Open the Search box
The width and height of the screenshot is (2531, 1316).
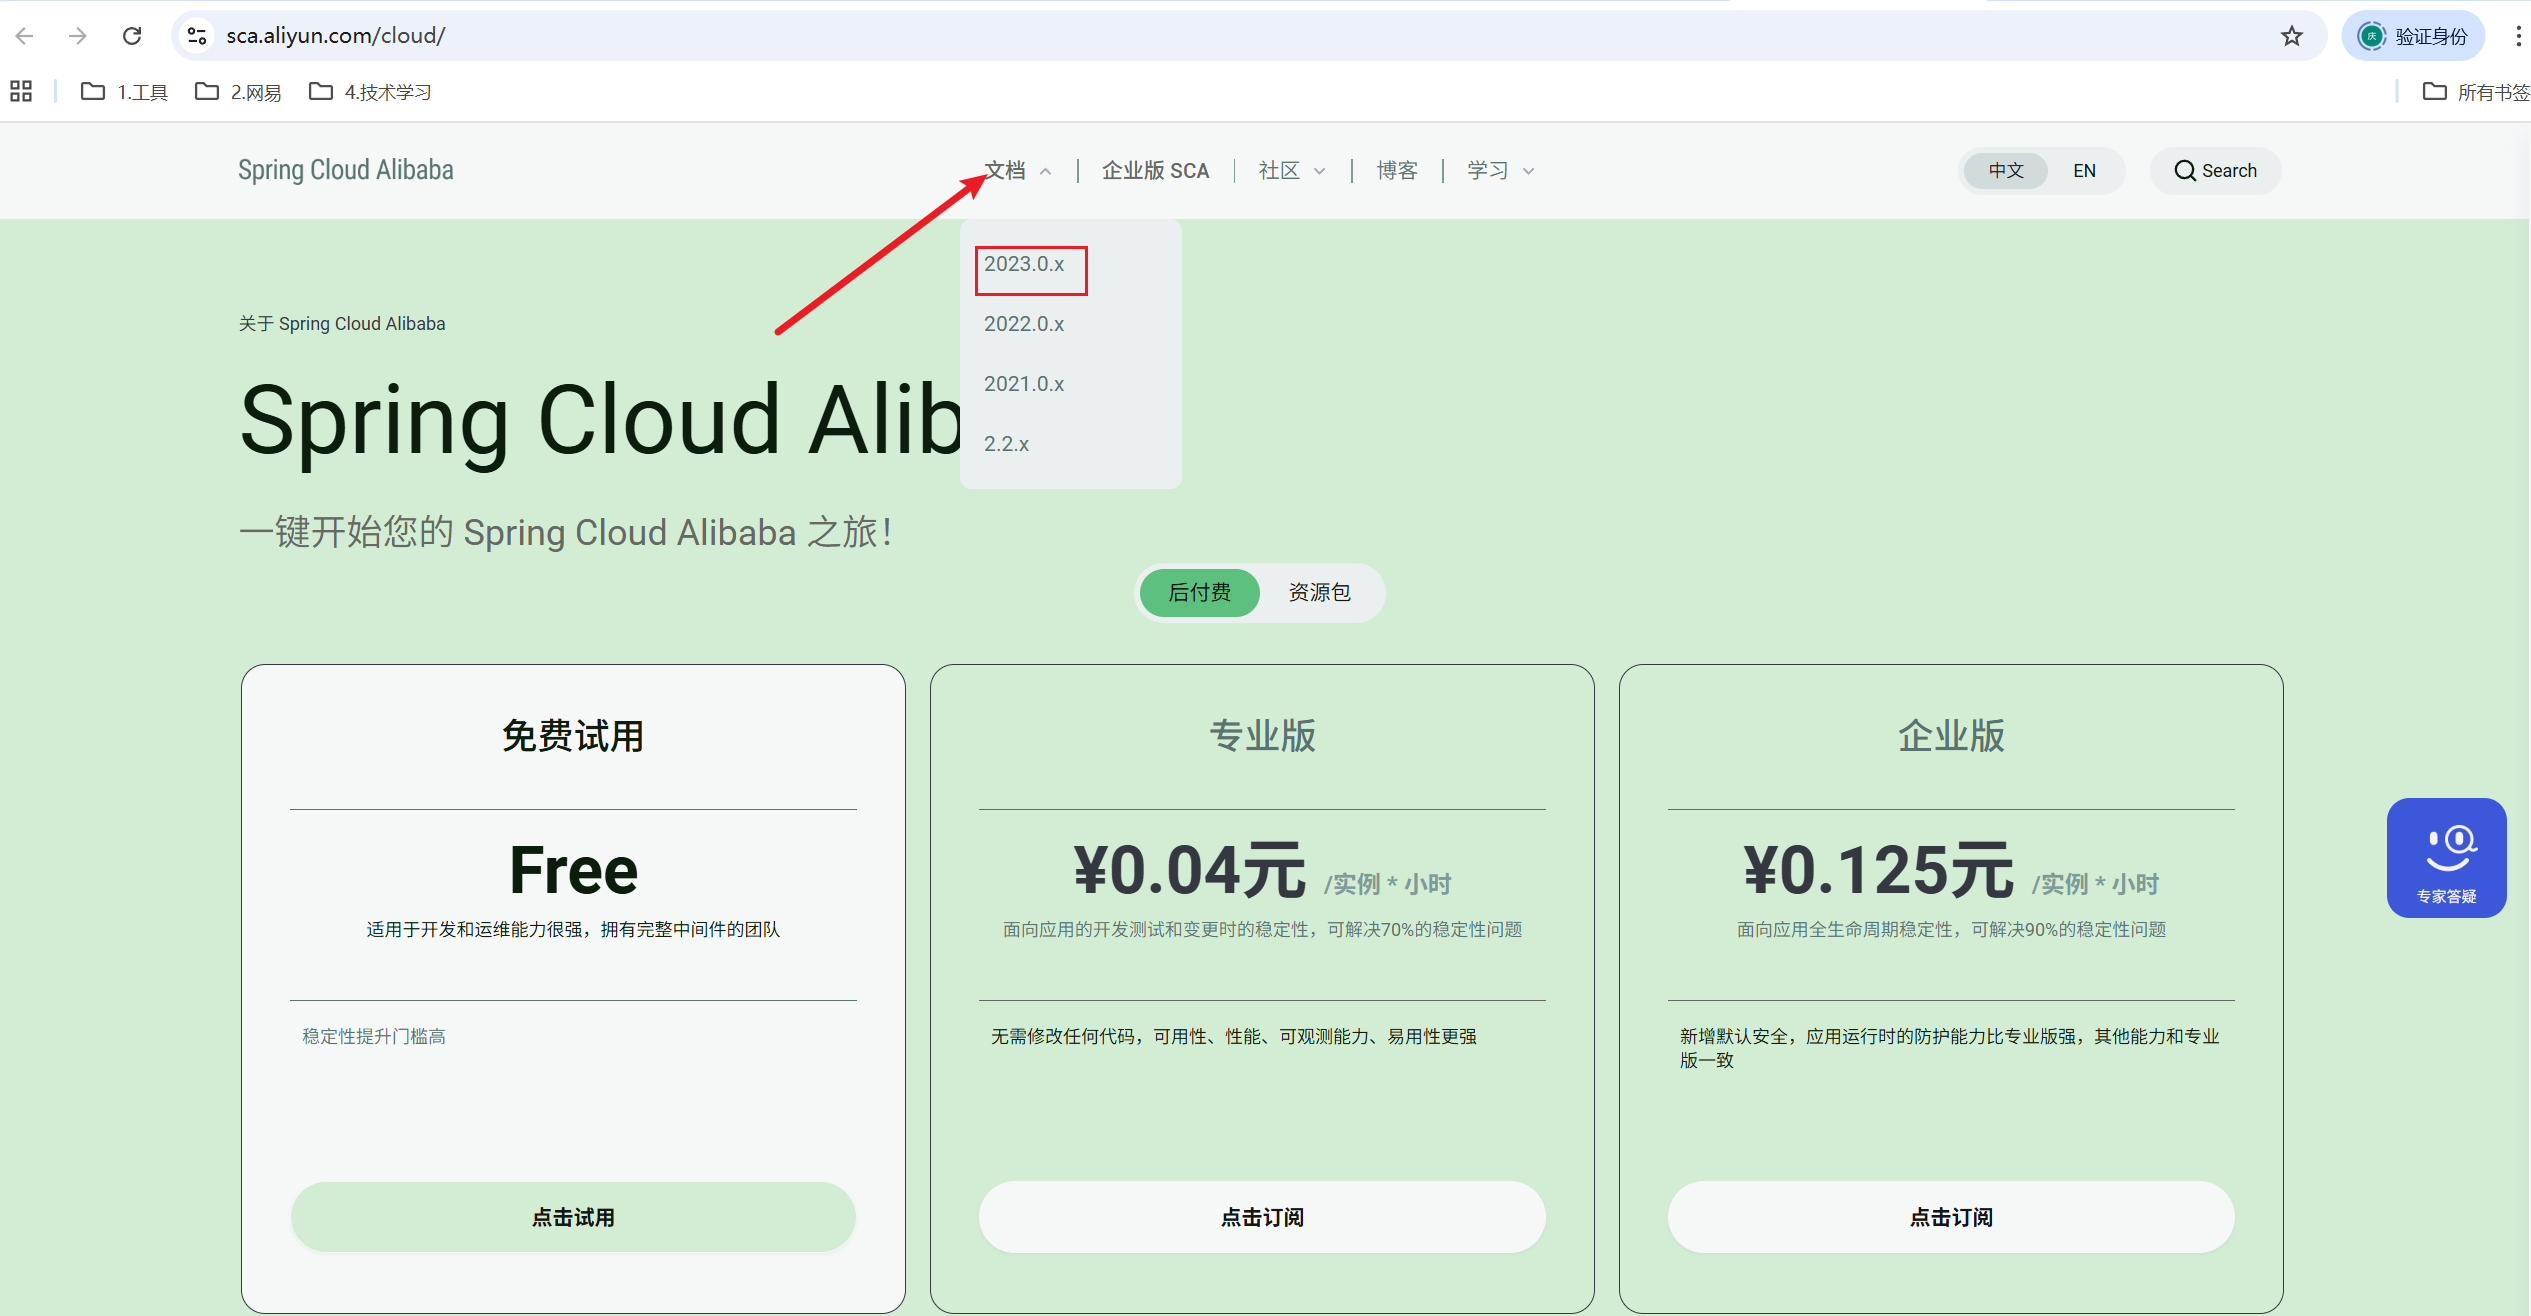click(2215, 171)
